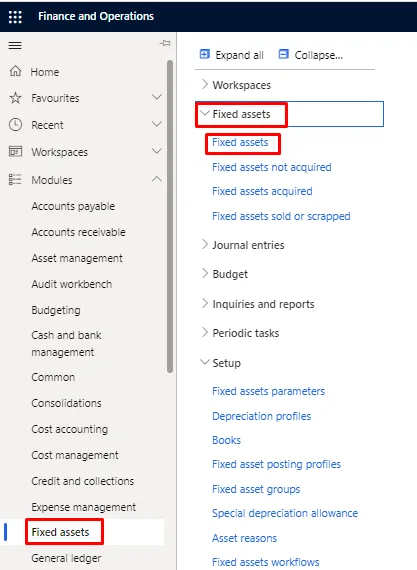Image resolution: width=417 pixels, height=570 pixels.
Task: Expand the Workspaces chevron in sidebar
Action: [x=157, y=151]
